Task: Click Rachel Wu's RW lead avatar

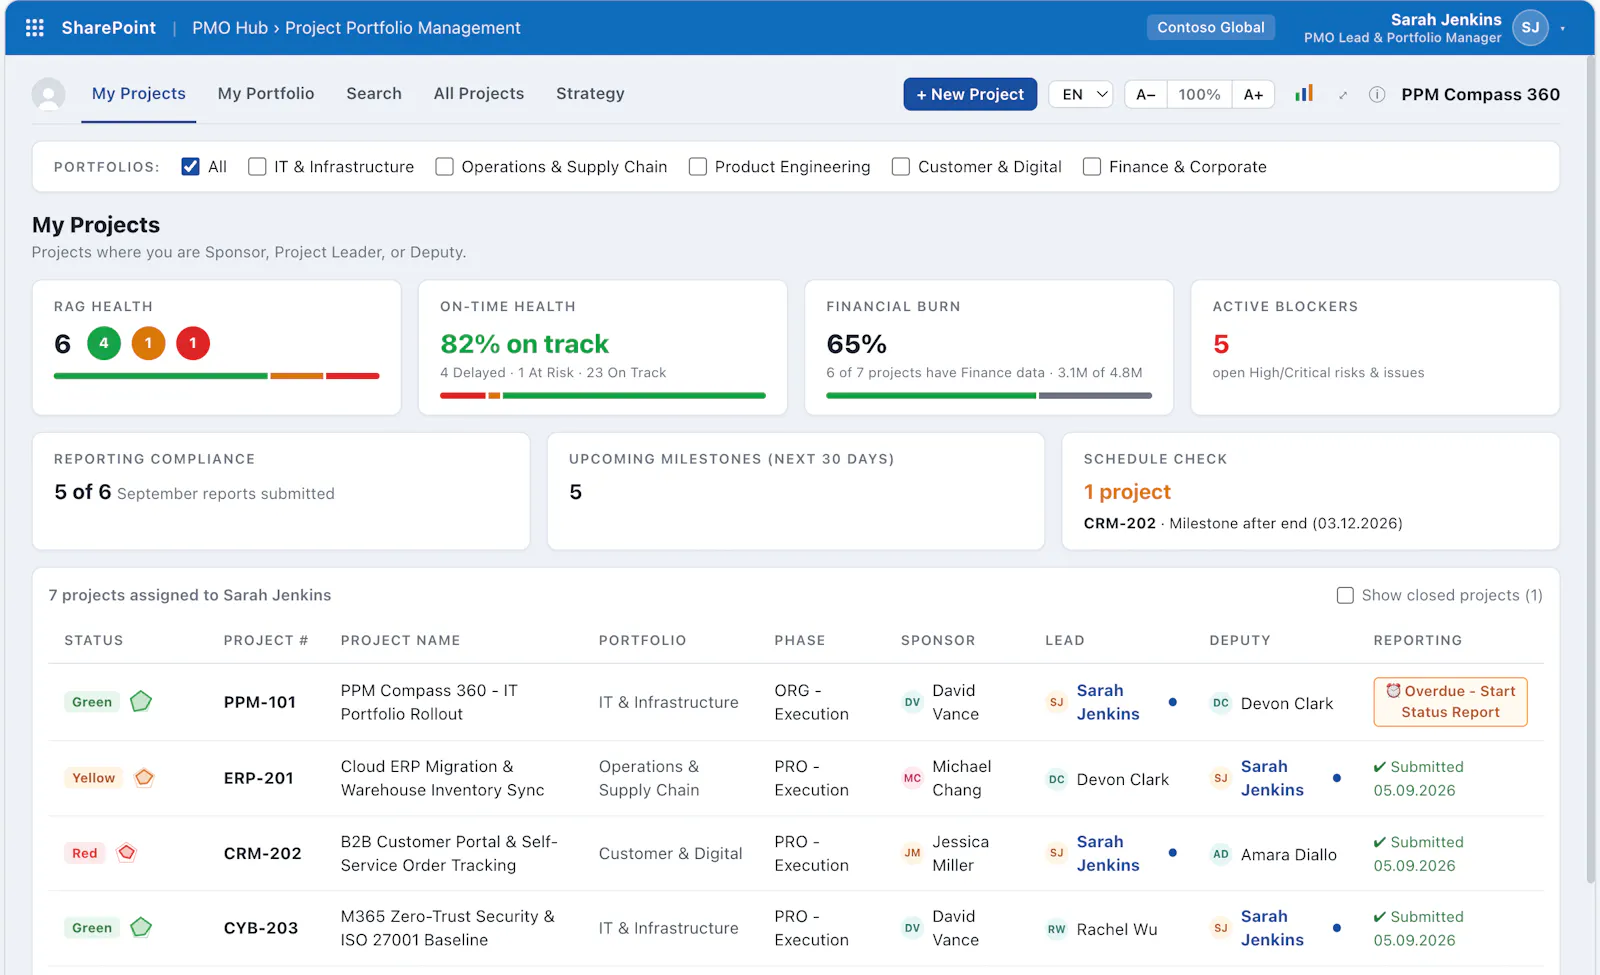Action: pos(1056,929)
